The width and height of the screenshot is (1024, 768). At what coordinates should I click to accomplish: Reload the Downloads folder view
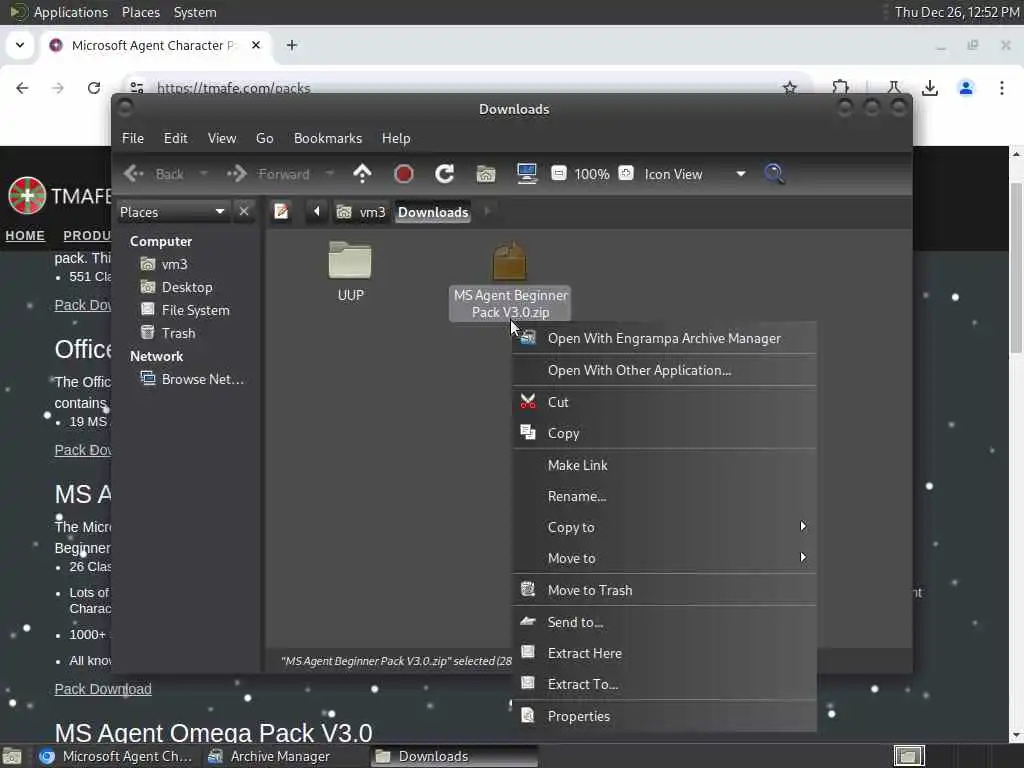point(445,174)
